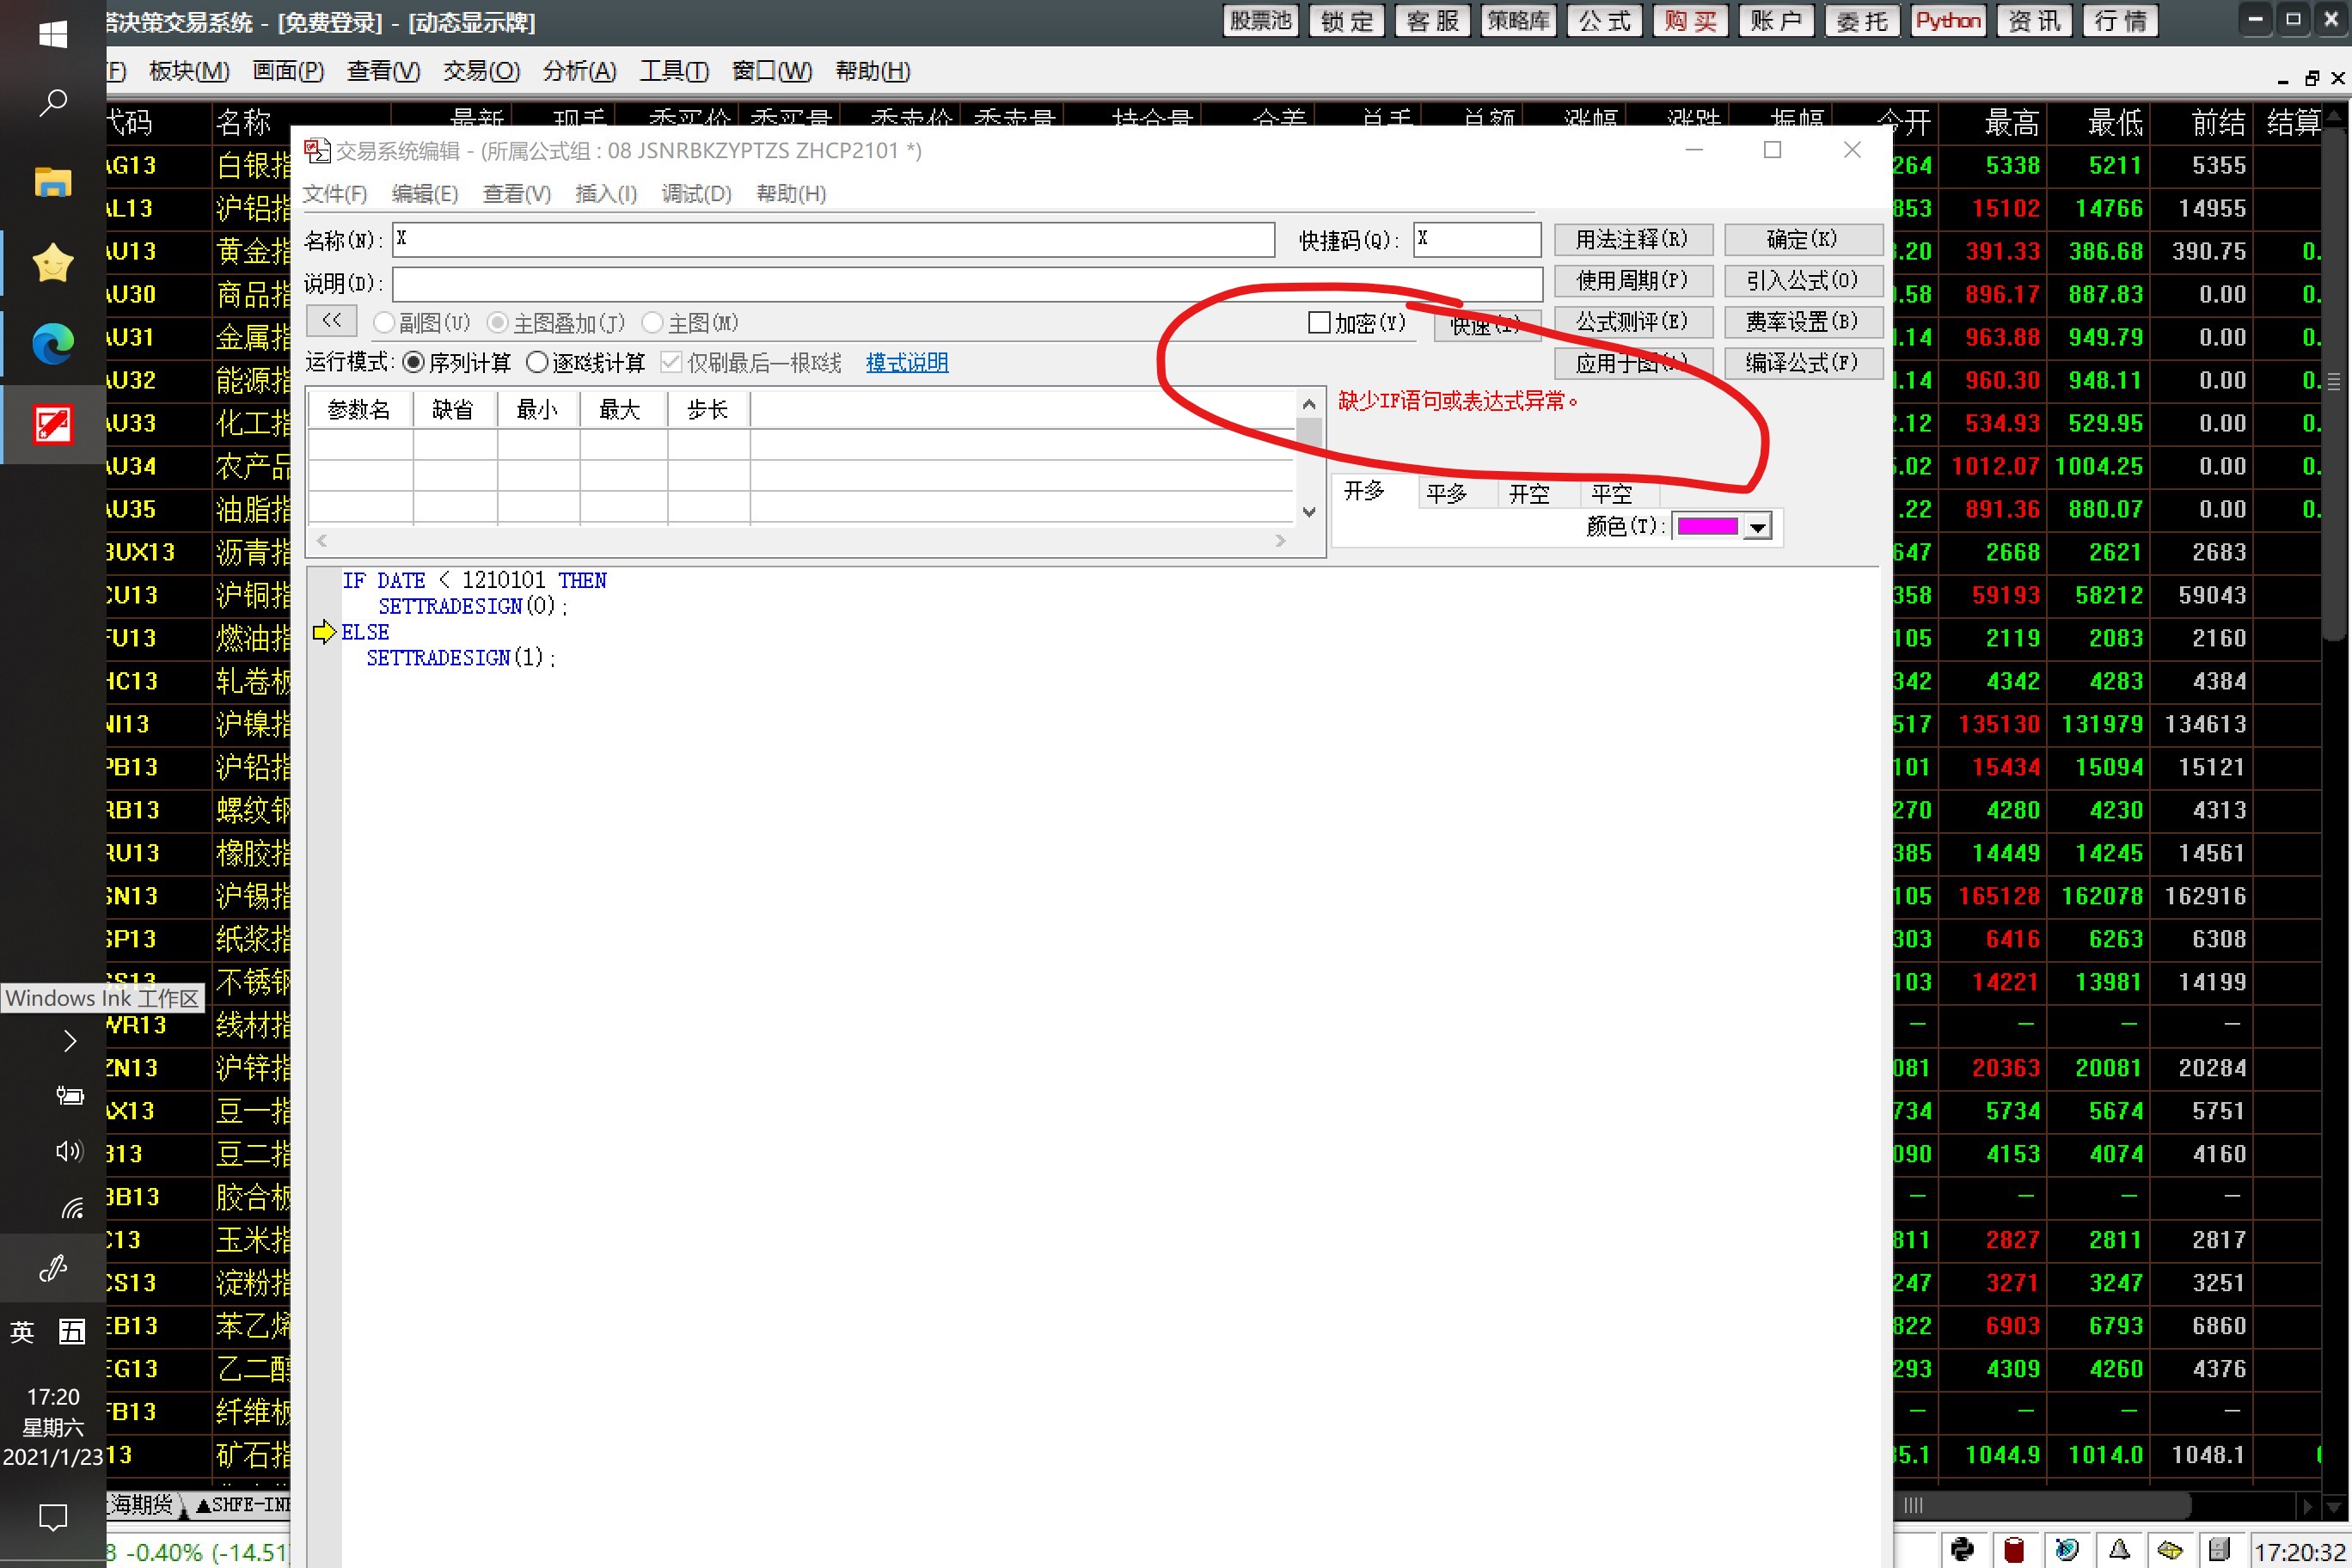Select 序列计算 radio option
The height and width of the screenshot is (1568, 2352).
pos(413,362)
